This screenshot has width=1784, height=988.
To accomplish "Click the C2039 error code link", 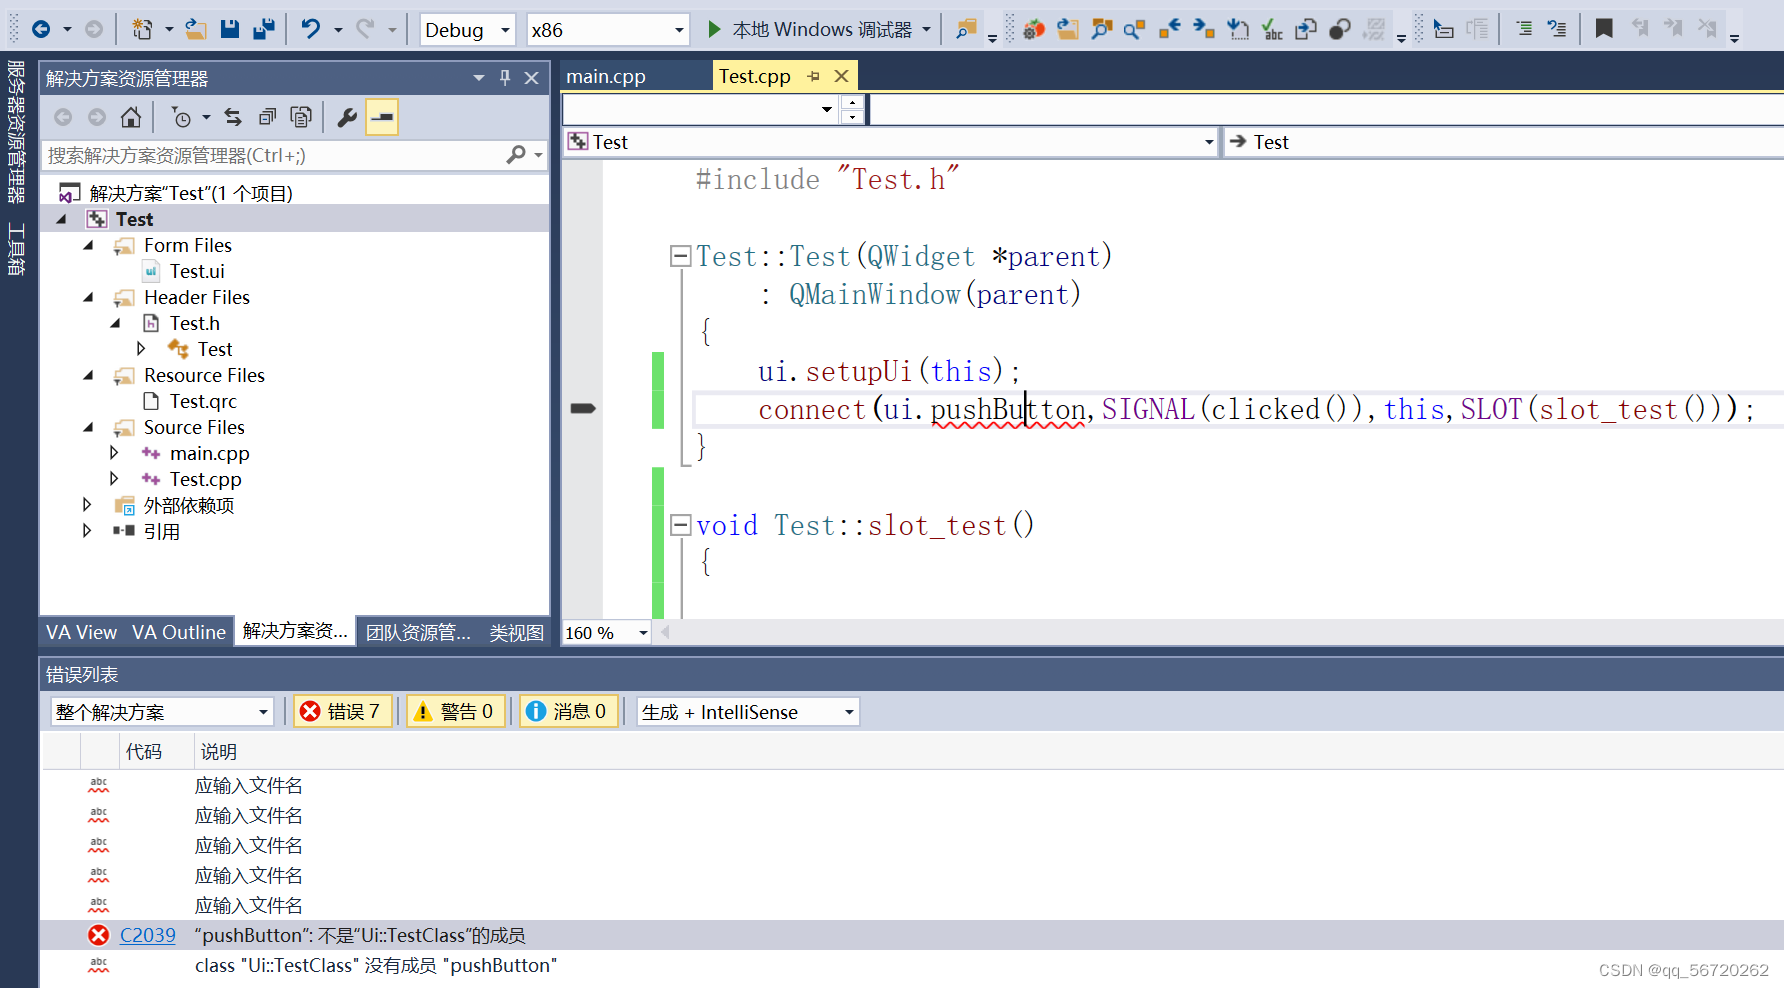I will [147, 935].
